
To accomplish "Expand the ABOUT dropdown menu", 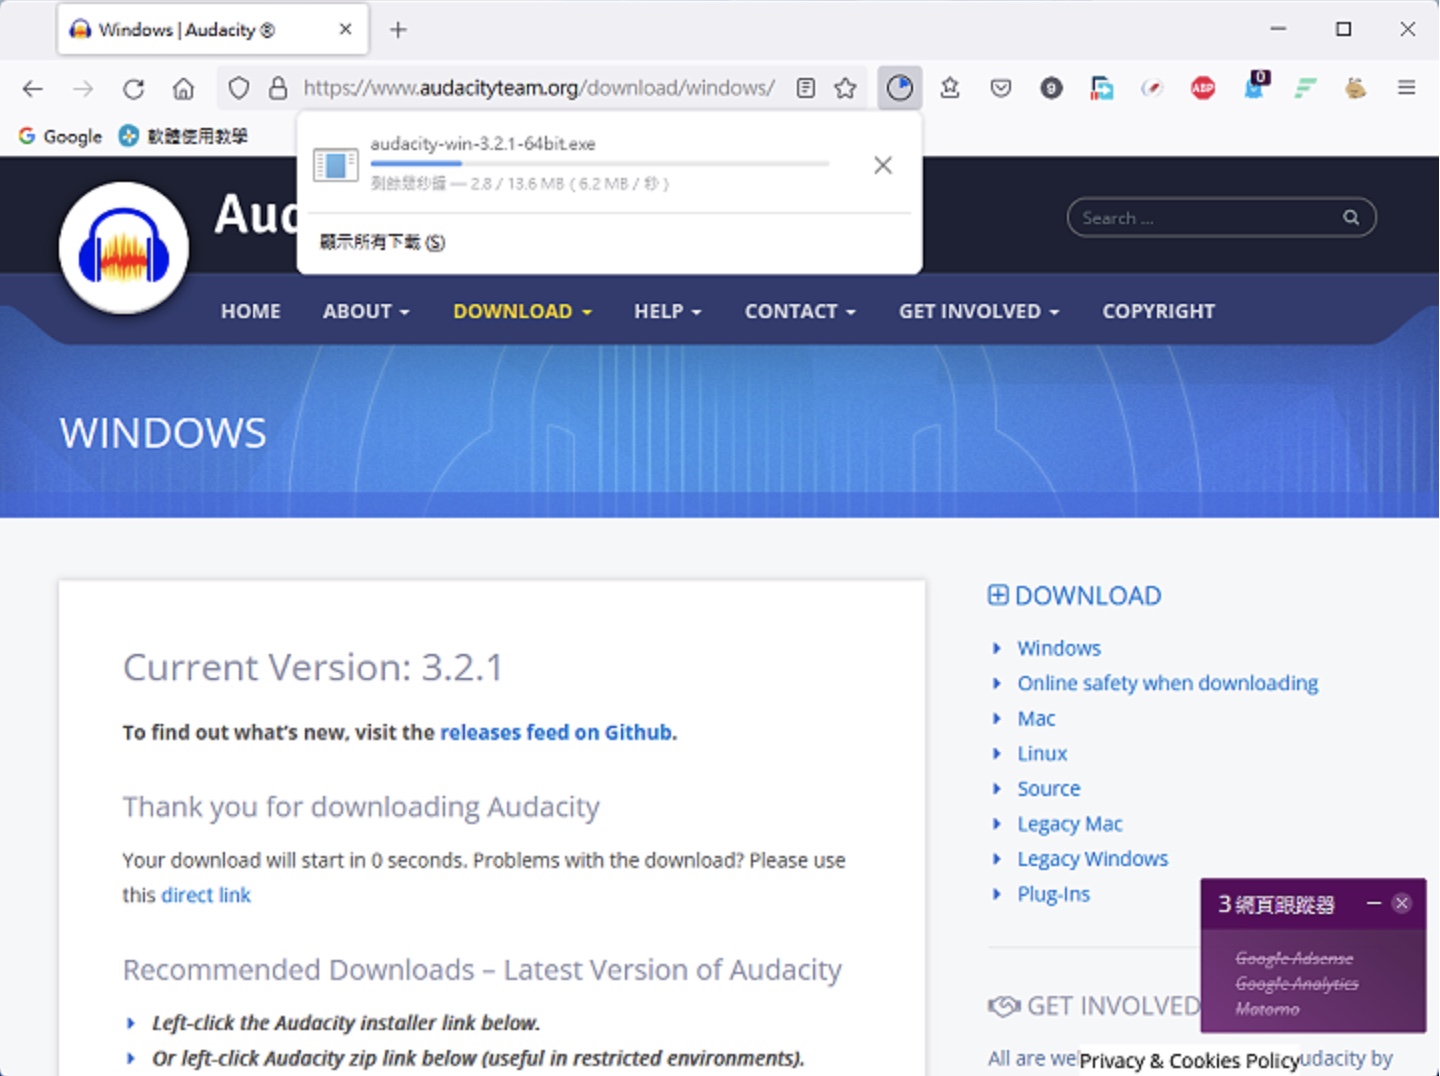I will (366, 311).
